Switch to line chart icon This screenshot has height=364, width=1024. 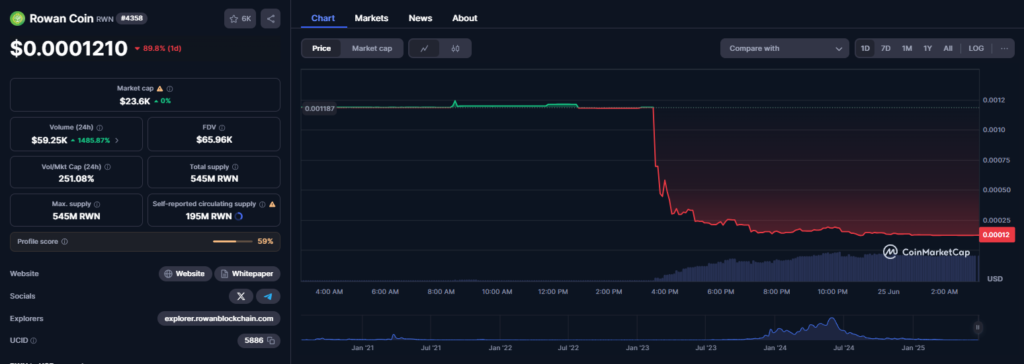point(424,48)
